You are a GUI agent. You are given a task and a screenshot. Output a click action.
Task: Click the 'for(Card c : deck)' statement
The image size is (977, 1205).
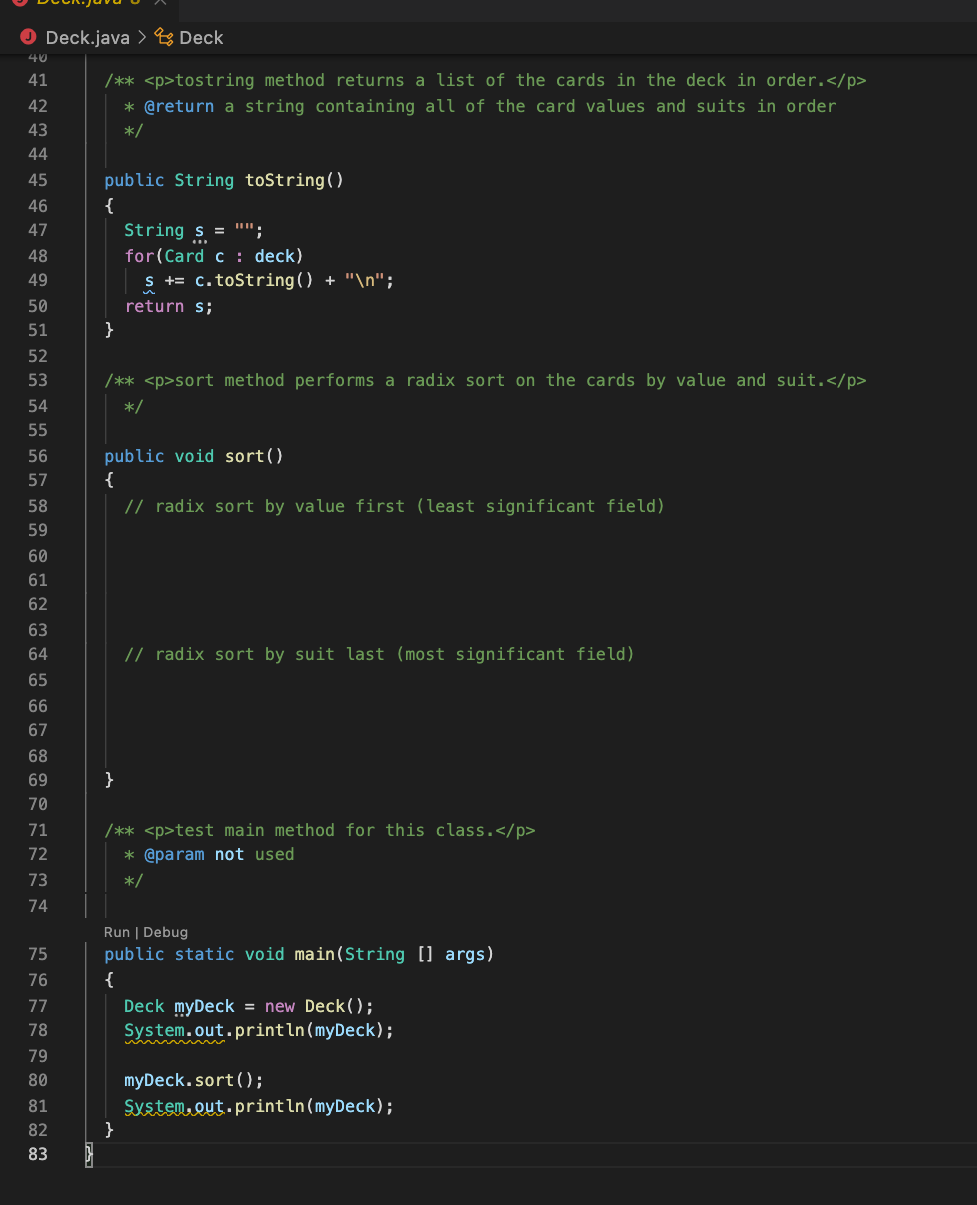click(x=214, y=256)
